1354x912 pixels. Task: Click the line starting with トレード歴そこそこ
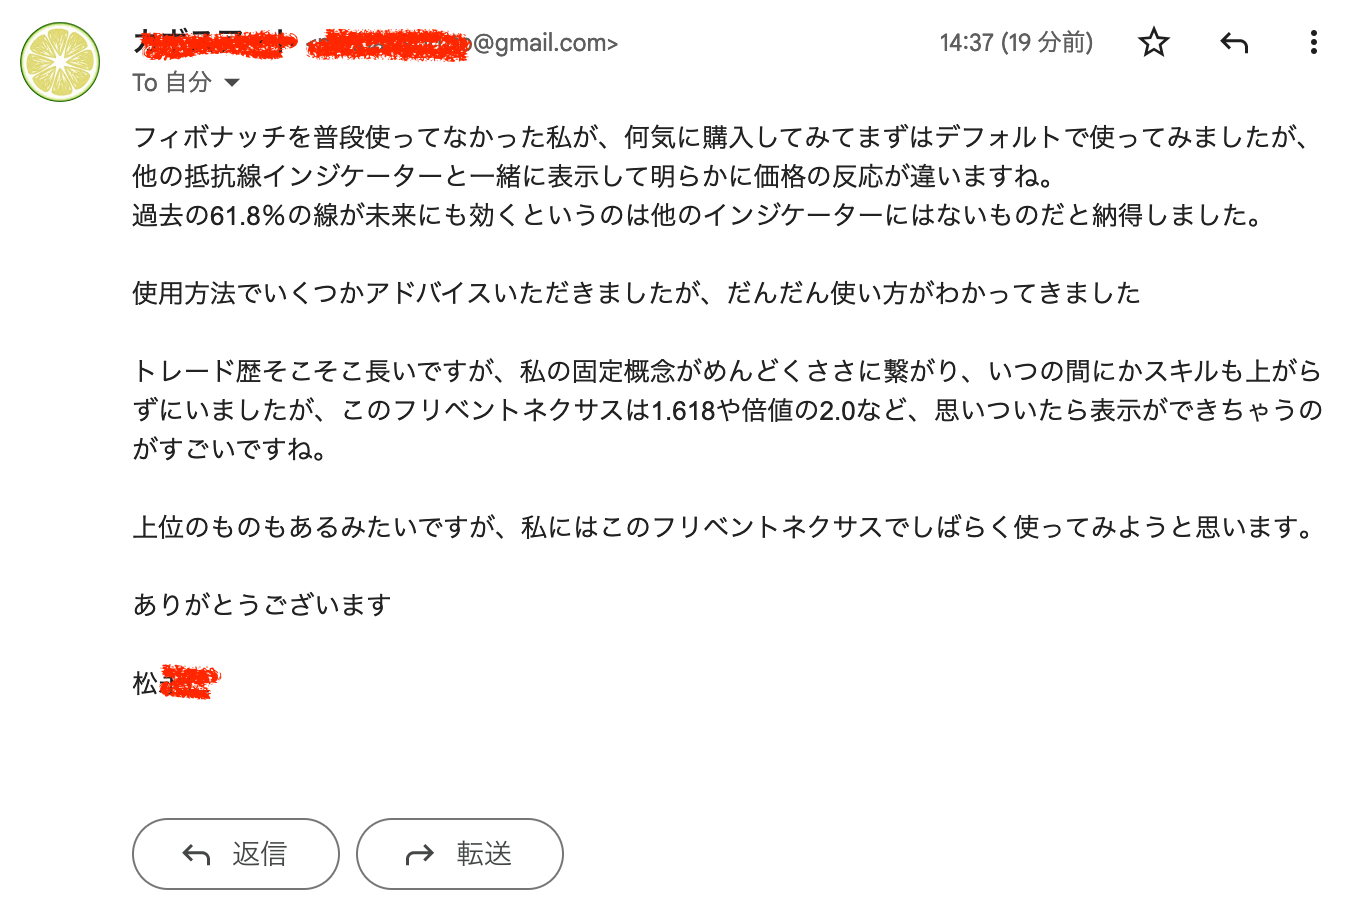726,371
